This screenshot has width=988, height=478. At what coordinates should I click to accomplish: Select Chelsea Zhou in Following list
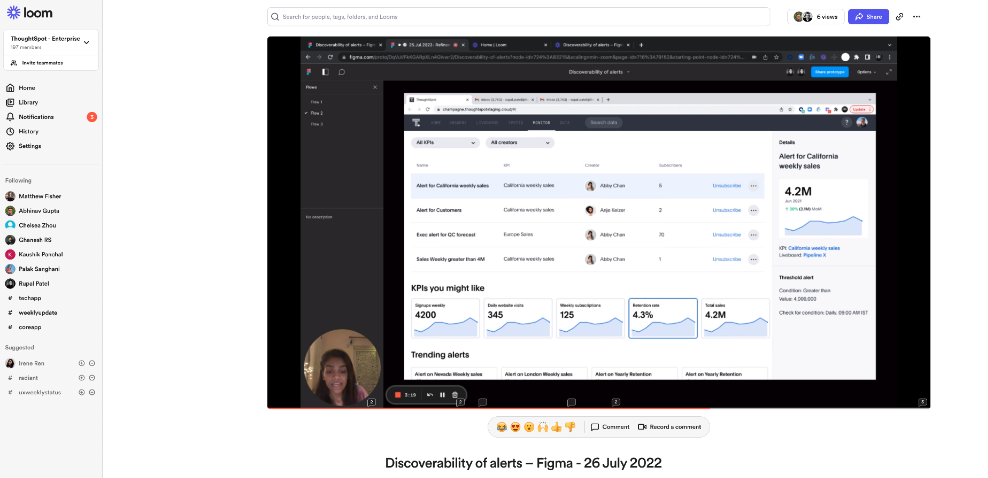tap(37, 225)
